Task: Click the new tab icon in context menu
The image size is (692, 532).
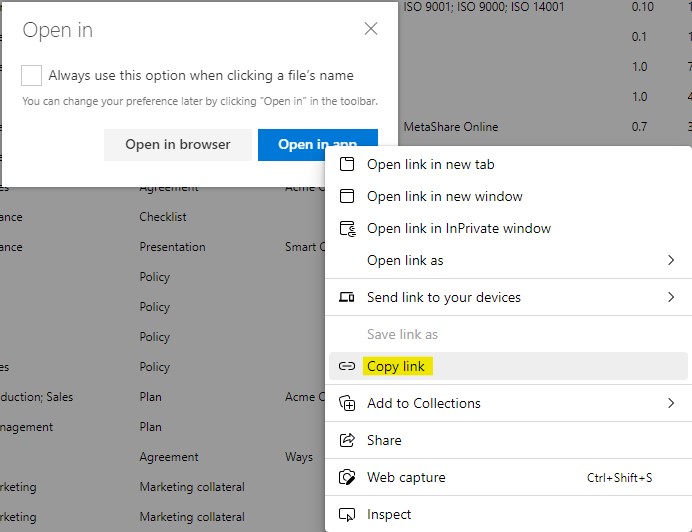Action: [x=348, y=164]
